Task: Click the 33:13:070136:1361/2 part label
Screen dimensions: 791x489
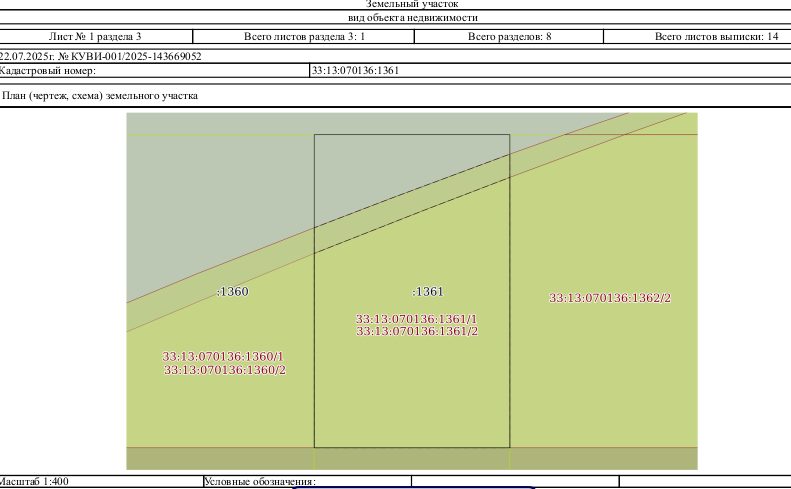Action: (x=417, y=331)
